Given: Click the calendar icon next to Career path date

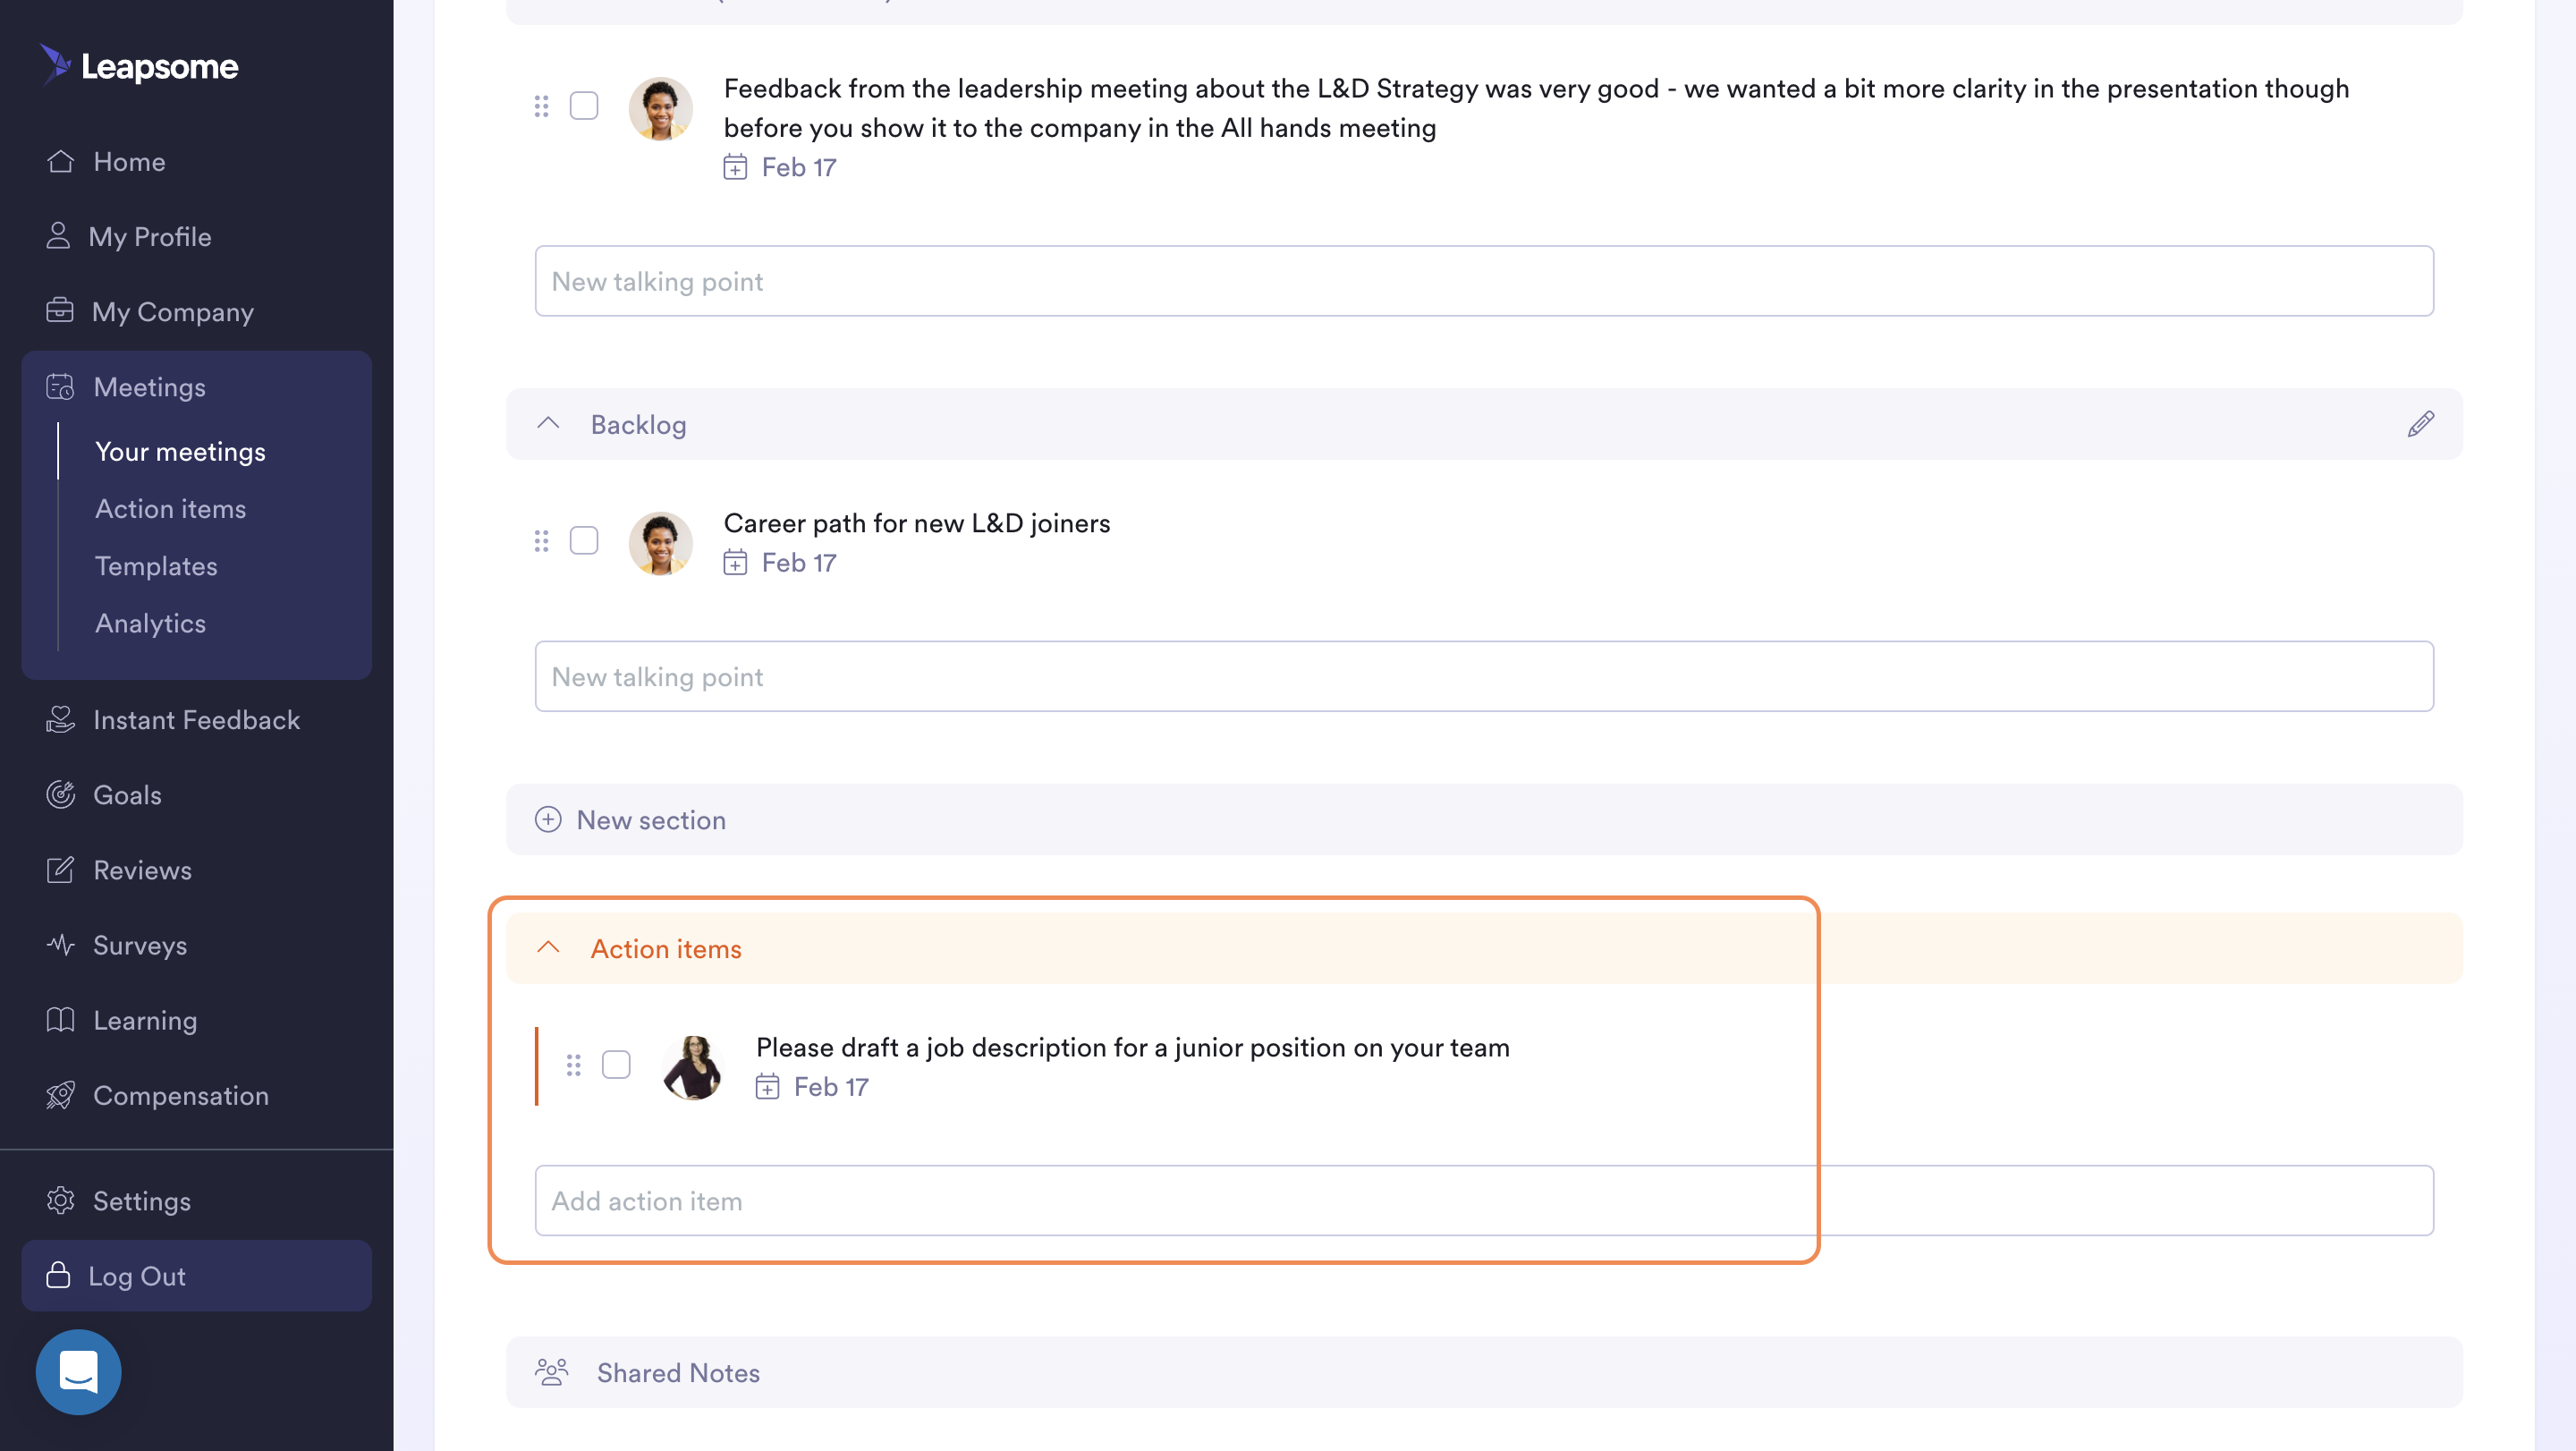Looking at the screenshot, I should [x=735, y=563].
